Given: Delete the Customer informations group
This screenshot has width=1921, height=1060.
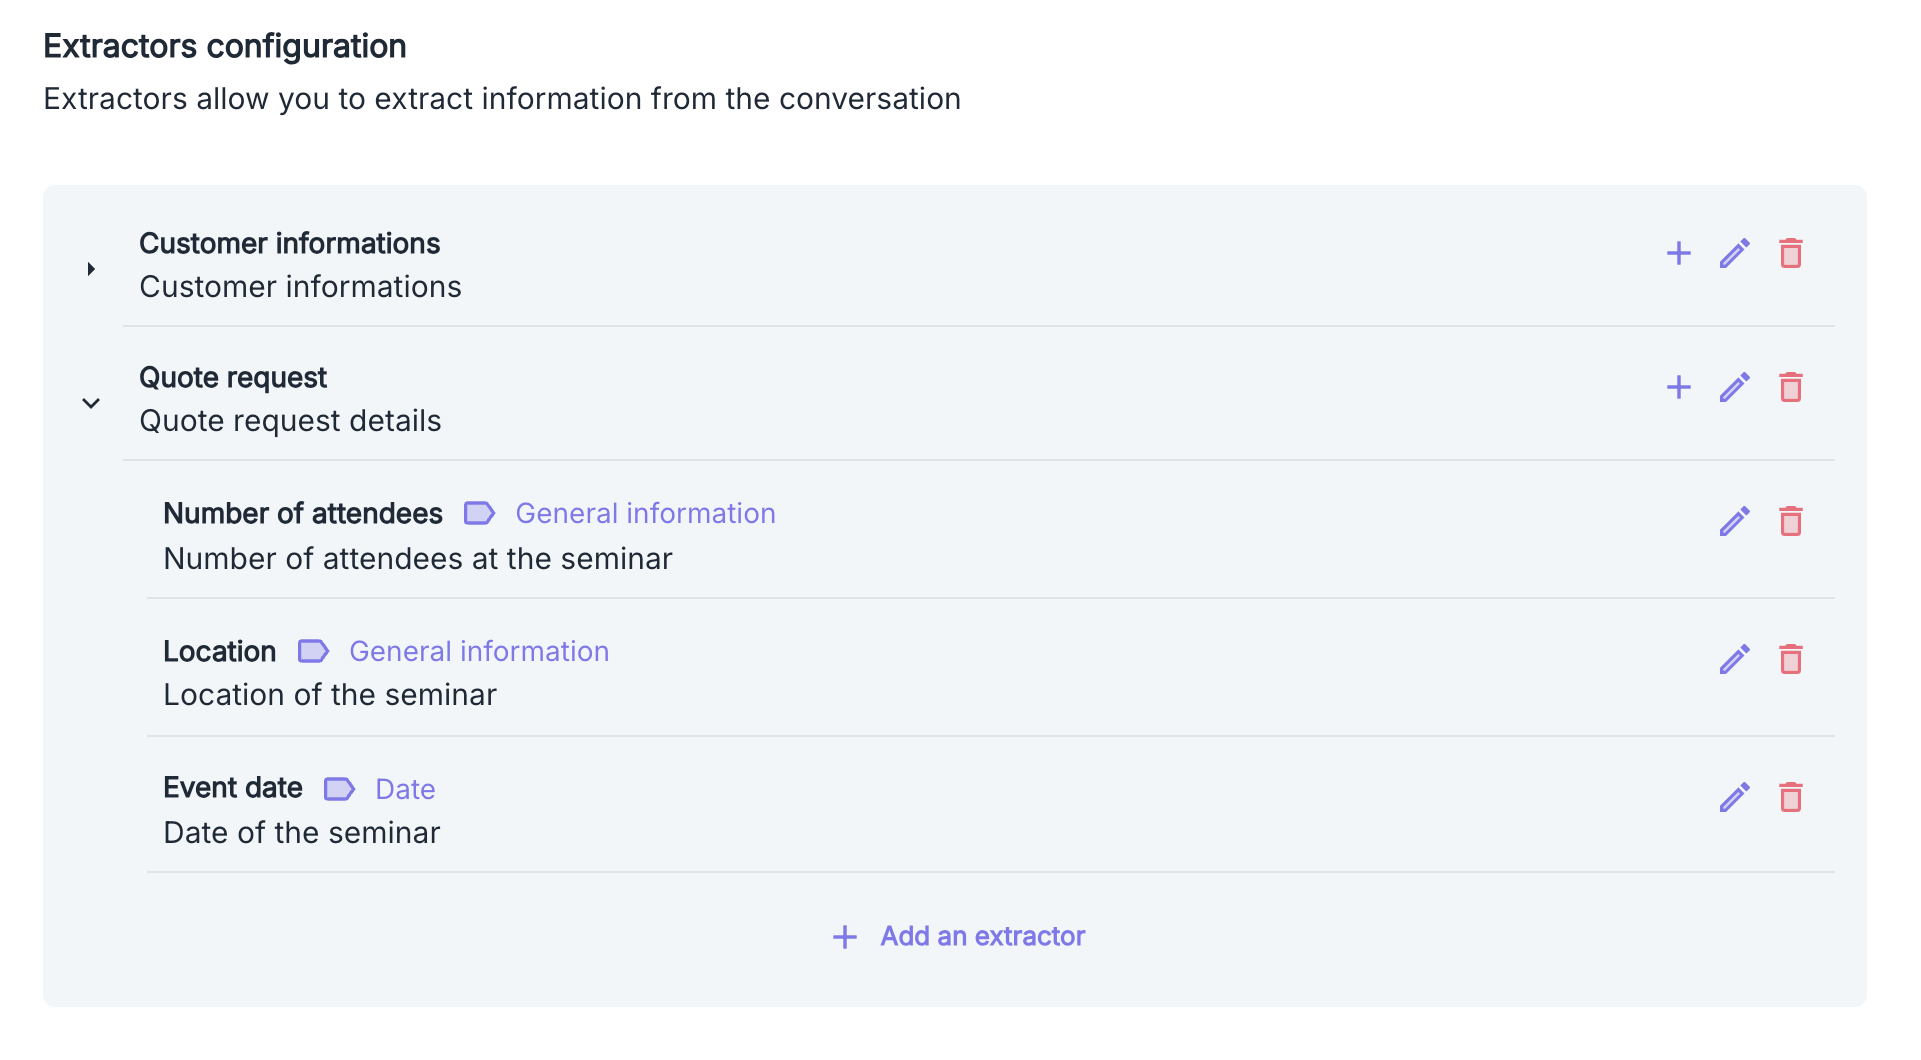Looking at the screenshot, I should click(1790, 253).
